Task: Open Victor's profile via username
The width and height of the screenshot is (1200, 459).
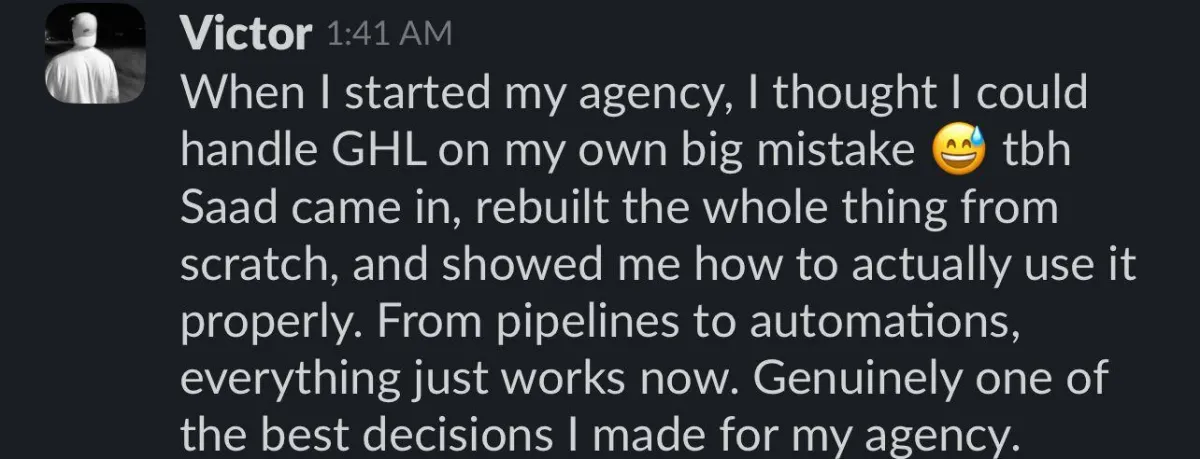Action: point(245,36)
